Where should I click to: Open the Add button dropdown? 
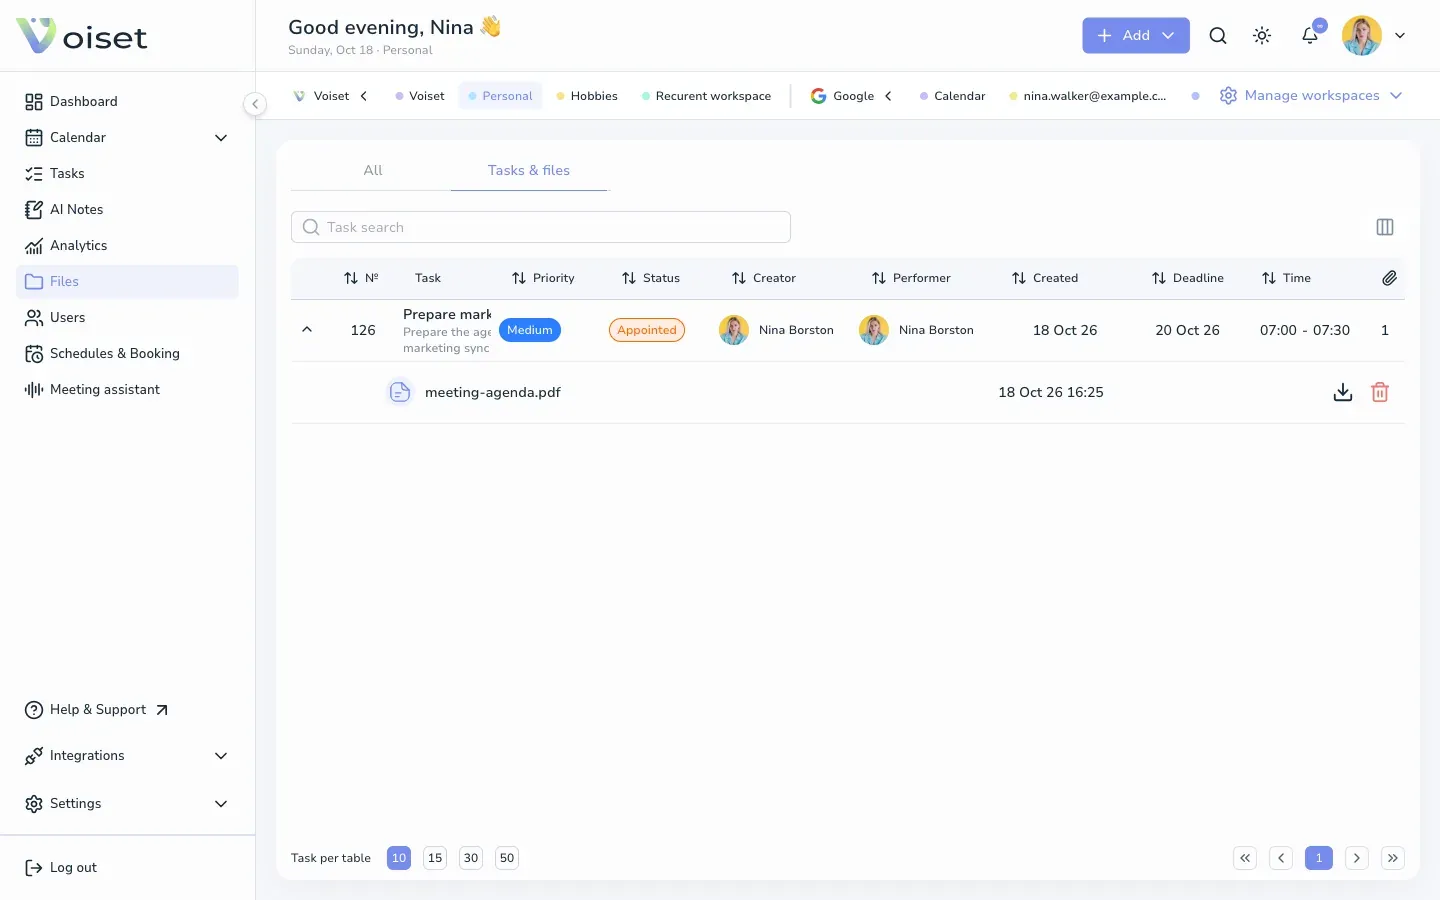(1136, 35)
